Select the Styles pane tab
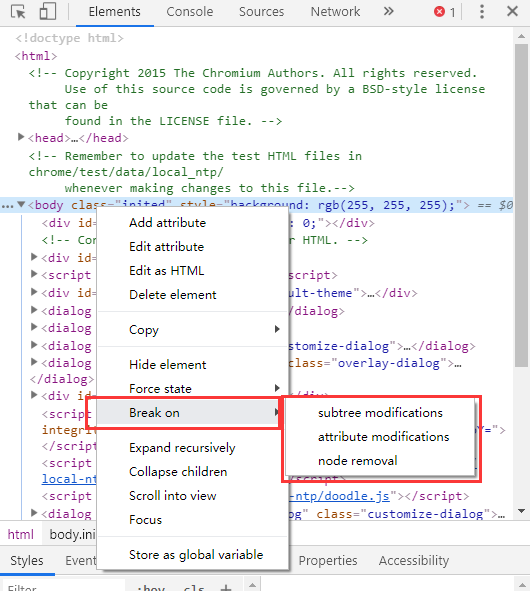This screenshot has height=591, width=530. 27,560
